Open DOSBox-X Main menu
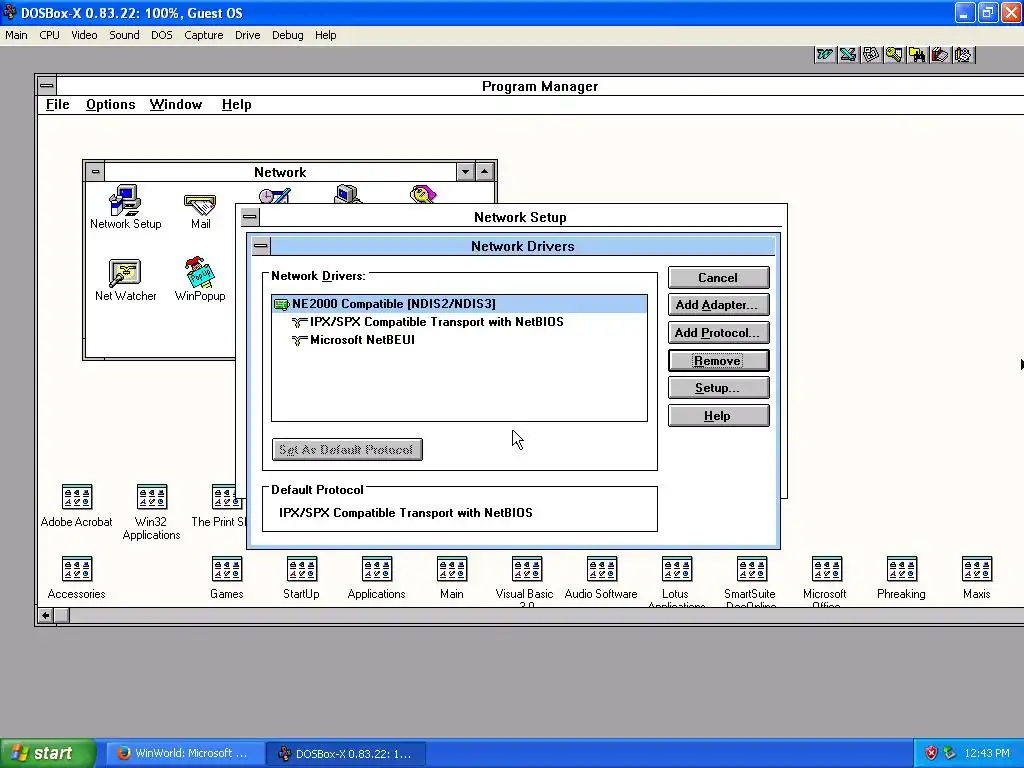The image size is (1024, 768). (x=16, y=35)
